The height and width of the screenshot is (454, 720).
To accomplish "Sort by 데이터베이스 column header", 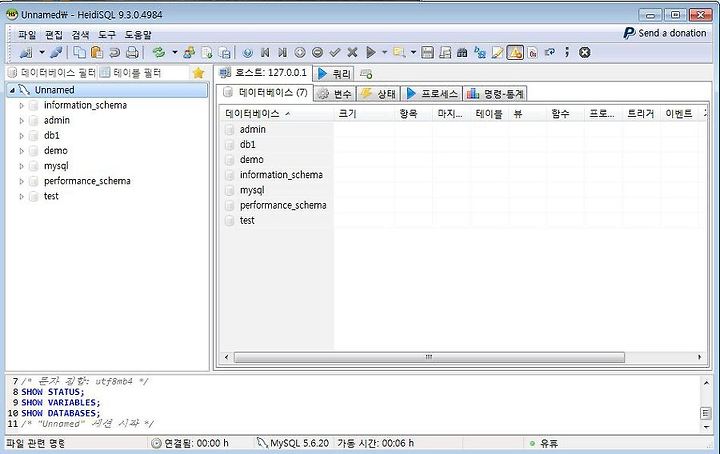I will tap(277, 113).
